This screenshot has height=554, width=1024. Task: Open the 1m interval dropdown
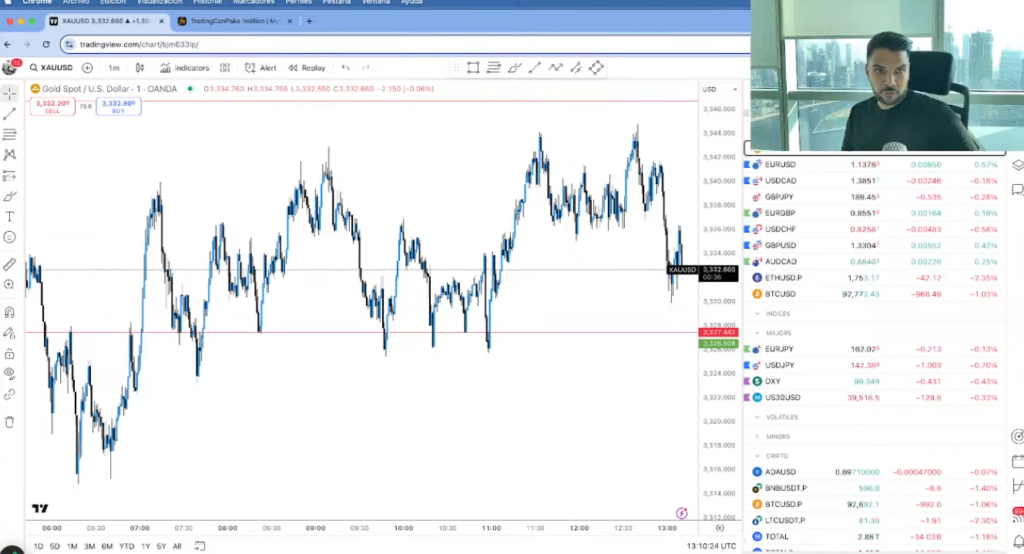click(x=114, y=67)
